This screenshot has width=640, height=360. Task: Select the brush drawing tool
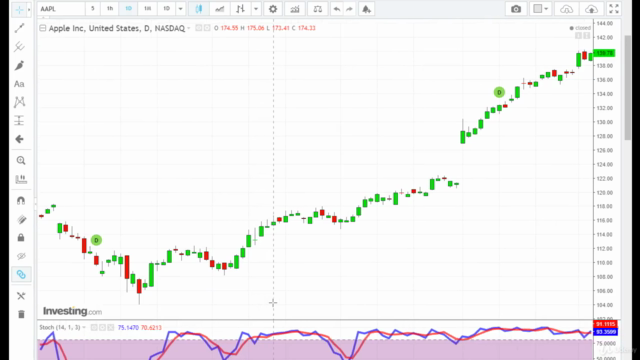point(19,65)
